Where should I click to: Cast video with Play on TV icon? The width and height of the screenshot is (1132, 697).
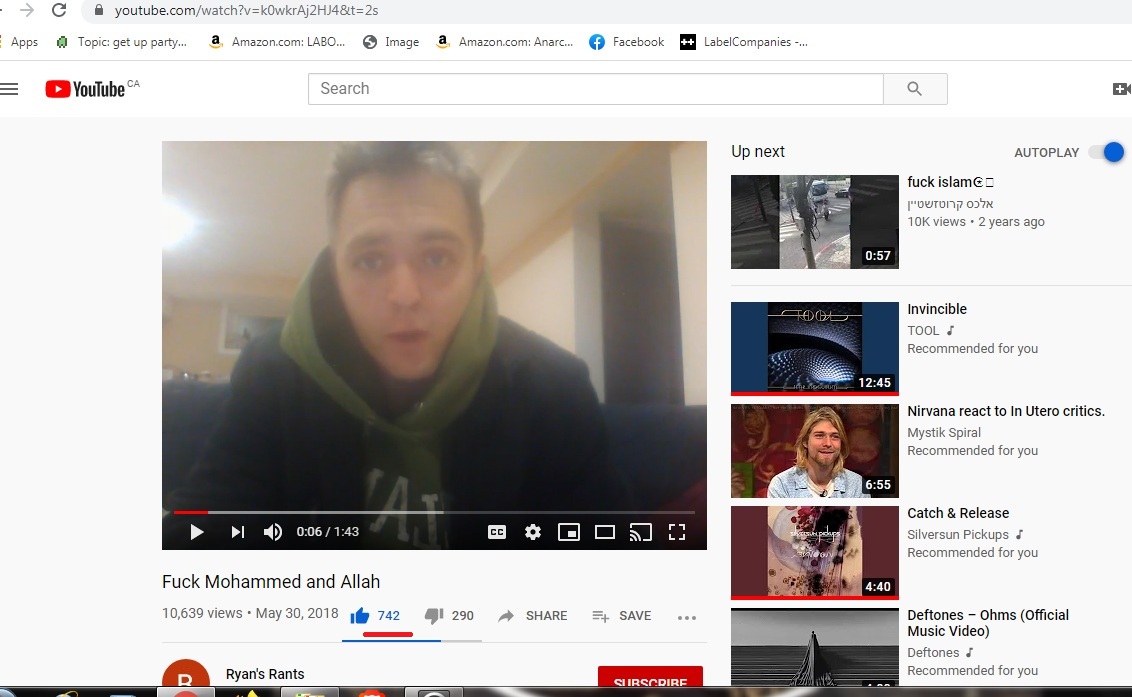(640, 532)
